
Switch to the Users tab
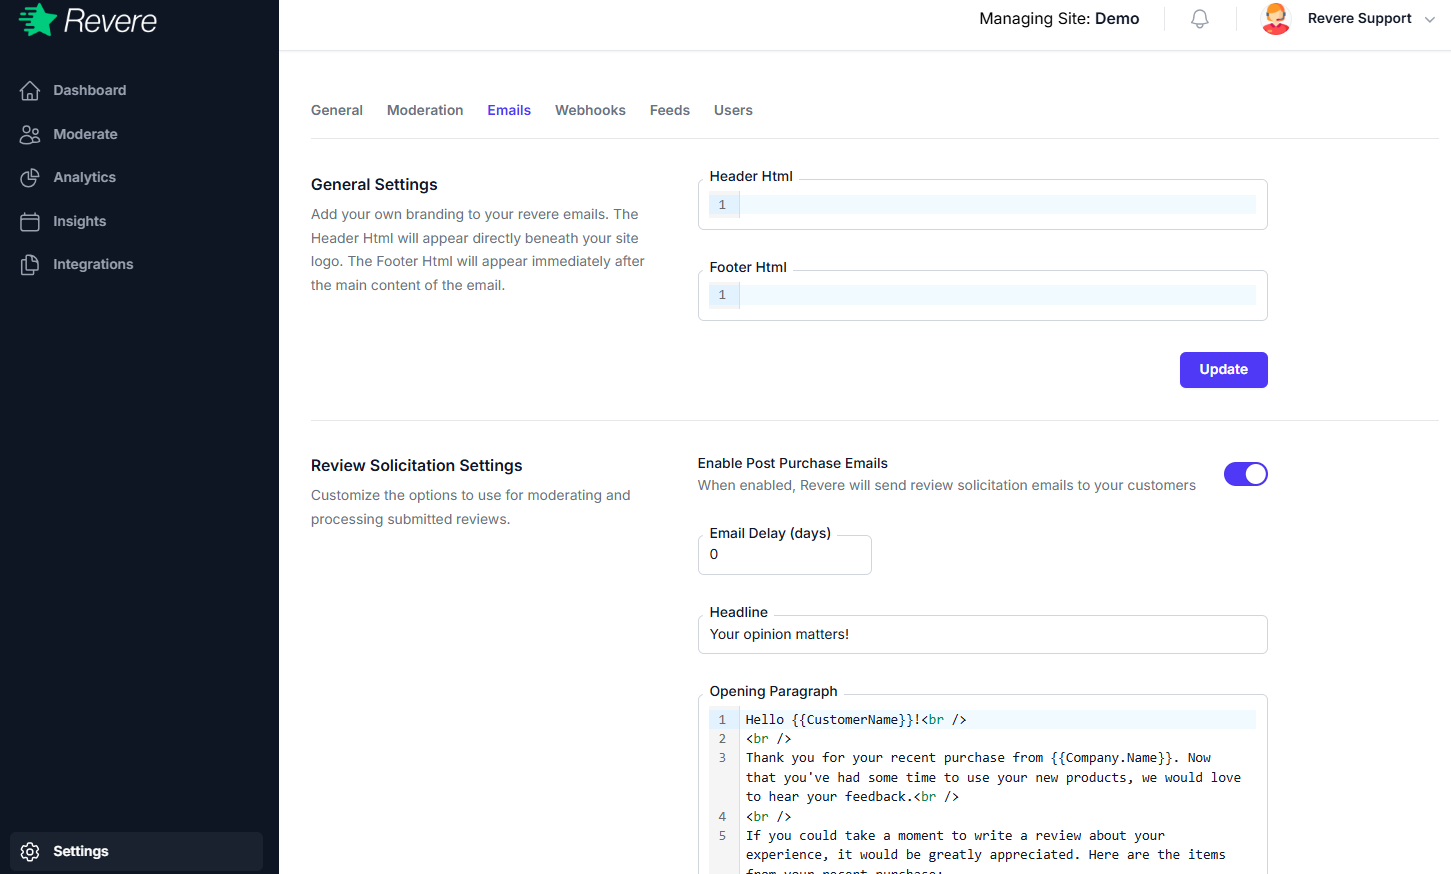pyautogui.click(x=732, y=110)
